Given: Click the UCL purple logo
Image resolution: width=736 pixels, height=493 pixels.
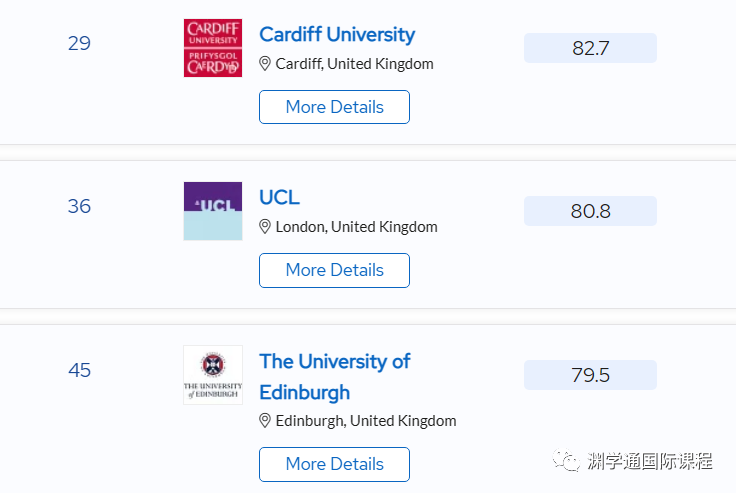Looking at the screenshot, I should point(213,211).
